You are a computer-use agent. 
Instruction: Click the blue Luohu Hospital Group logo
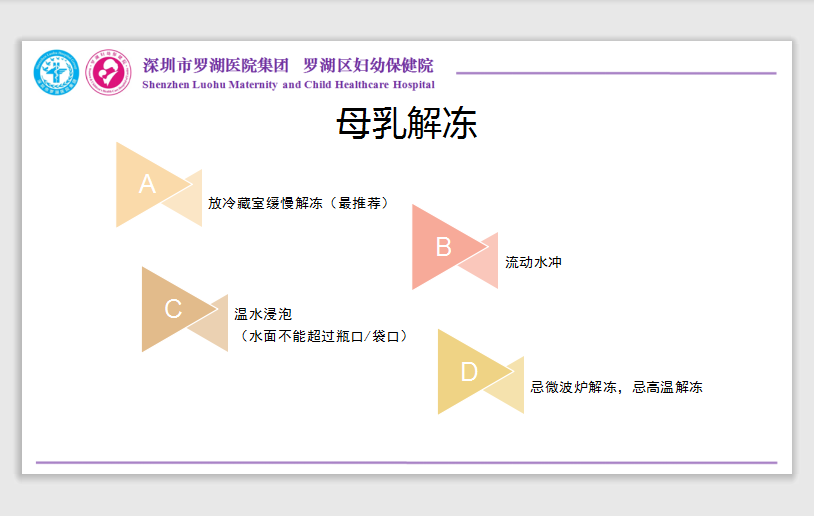click(x=57, y=73)
